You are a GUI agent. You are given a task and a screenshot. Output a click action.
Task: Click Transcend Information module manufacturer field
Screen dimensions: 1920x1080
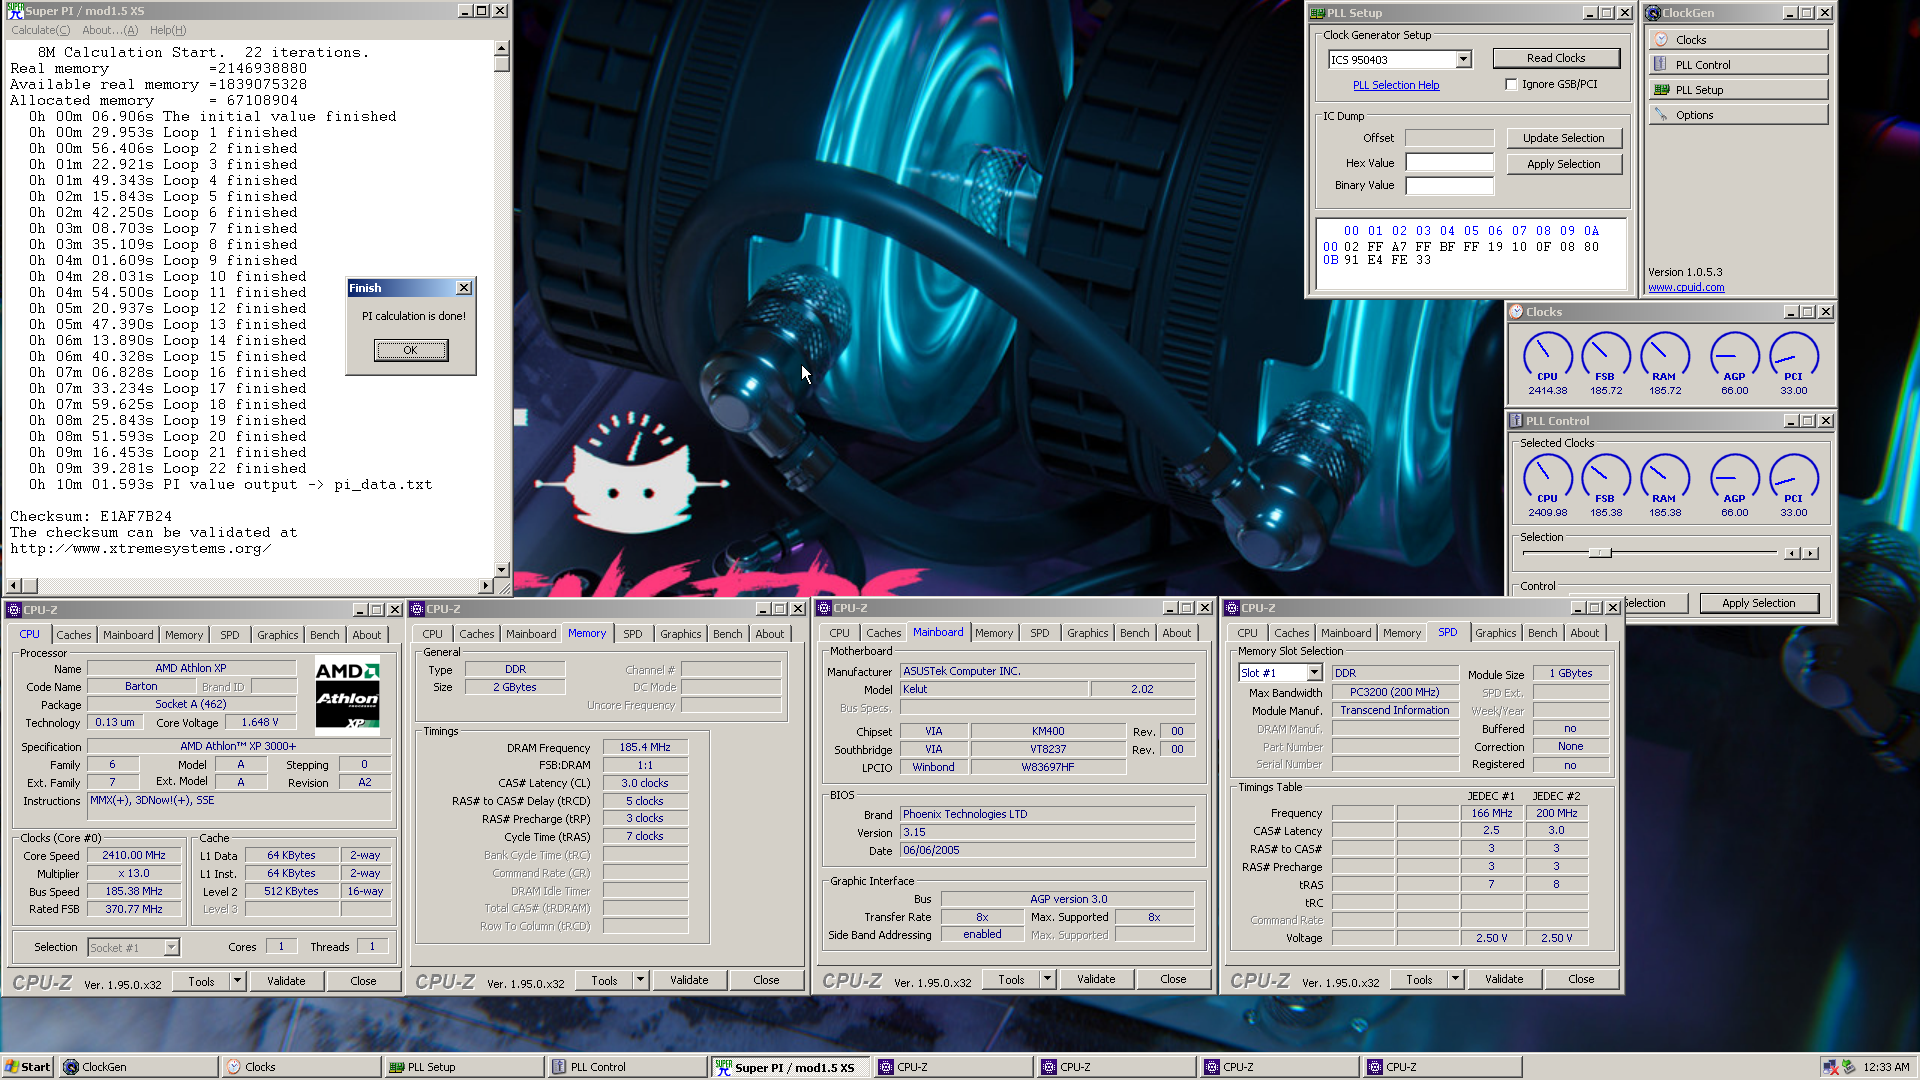coord(1394,711)
